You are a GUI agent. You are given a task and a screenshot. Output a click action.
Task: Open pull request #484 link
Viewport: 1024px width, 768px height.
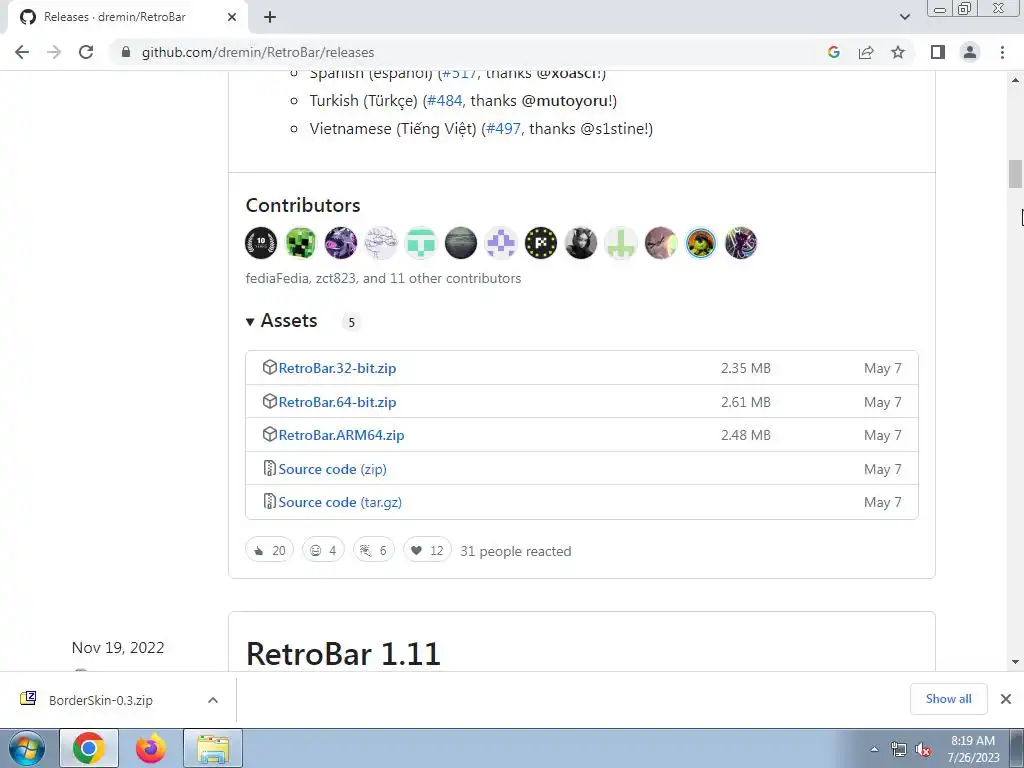pos(445,101)
